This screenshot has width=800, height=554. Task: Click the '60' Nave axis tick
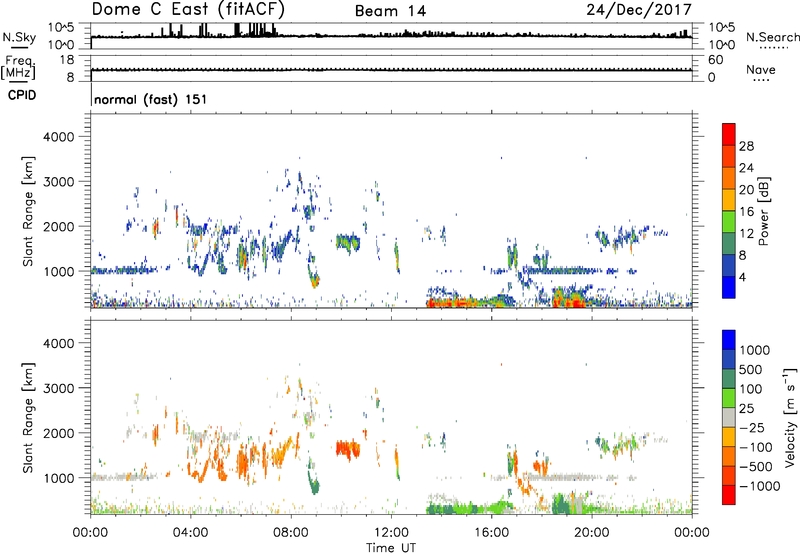coord(715,60)
